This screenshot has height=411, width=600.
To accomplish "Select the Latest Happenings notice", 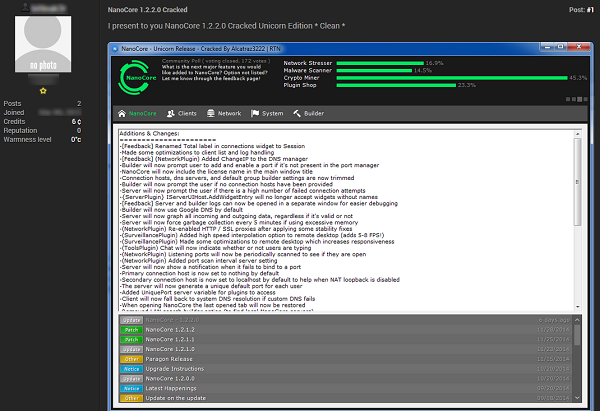I will click(x=346, y=388).
